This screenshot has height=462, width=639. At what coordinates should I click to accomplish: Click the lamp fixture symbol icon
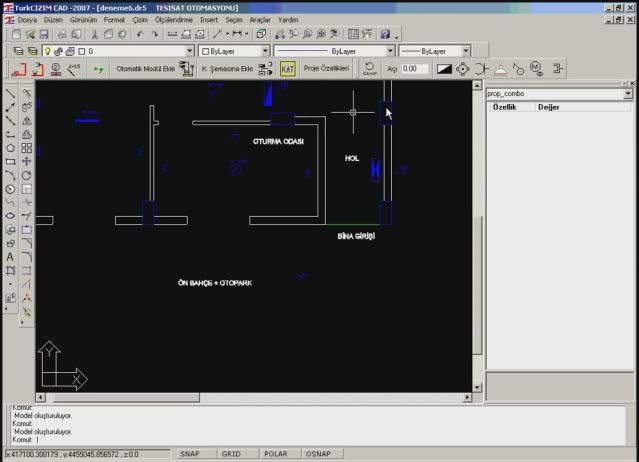[x=500, y=69]
